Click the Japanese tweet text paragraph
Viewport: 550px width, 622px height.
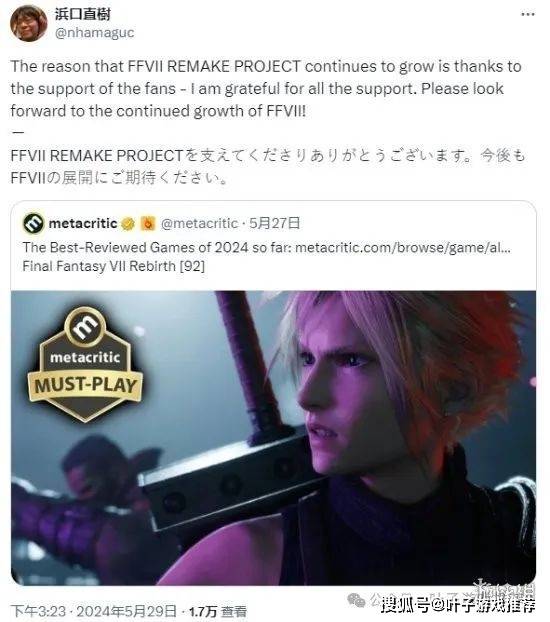coord(268,166)
